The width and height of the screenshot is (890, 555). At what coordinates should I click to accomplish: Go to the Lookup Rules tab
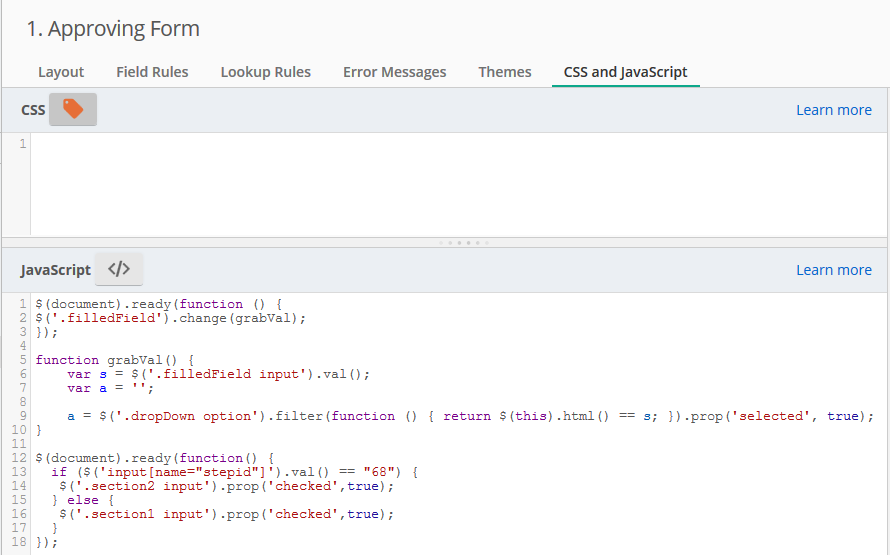pos(265,72)
